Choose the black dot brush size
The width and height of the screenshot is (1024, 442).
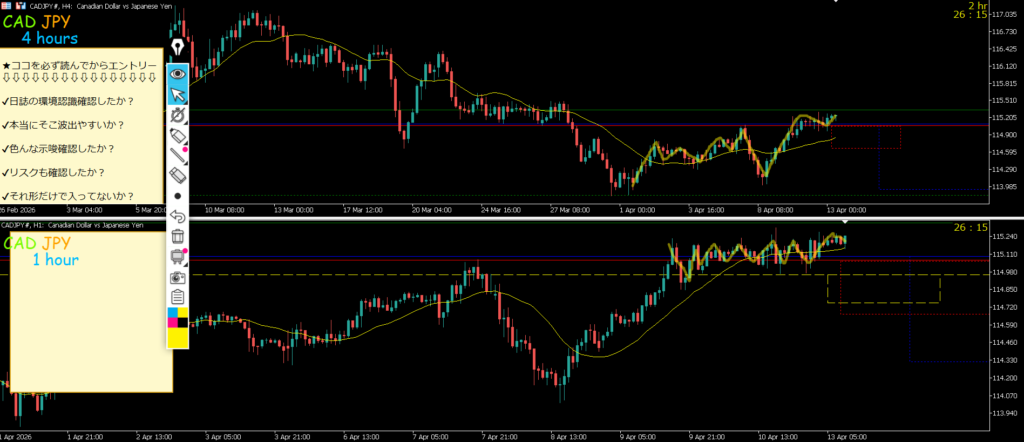[x=178, y=196]
